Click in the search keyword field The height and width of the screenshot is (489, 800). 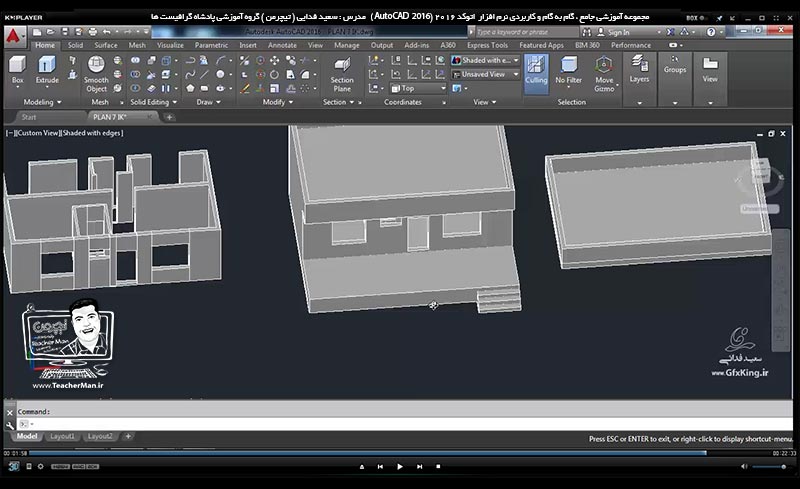point(526,32)
